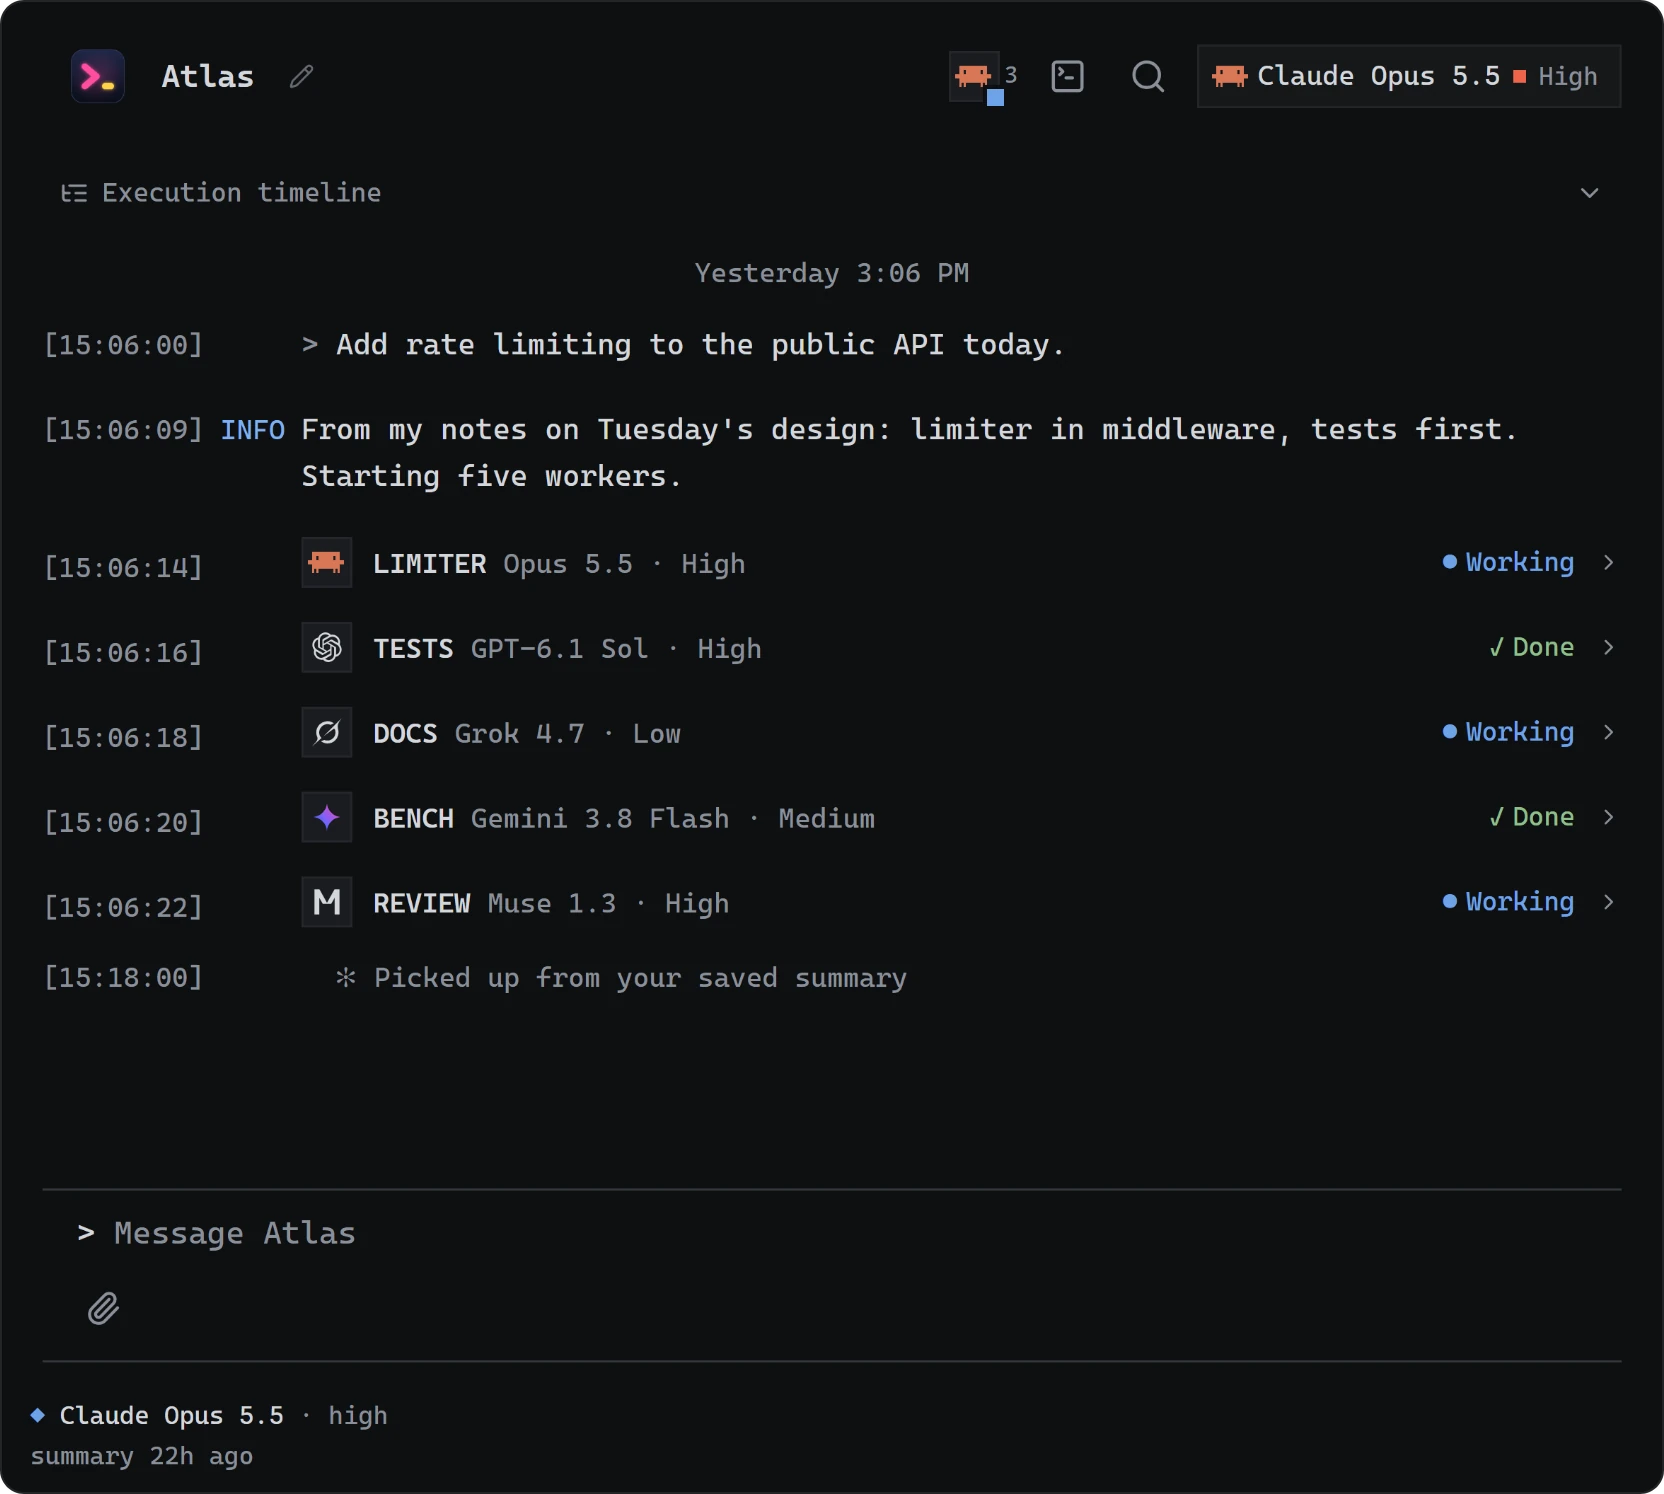
Task: Expand the TESTS worker row chevron
Action: coord(1608,648)
